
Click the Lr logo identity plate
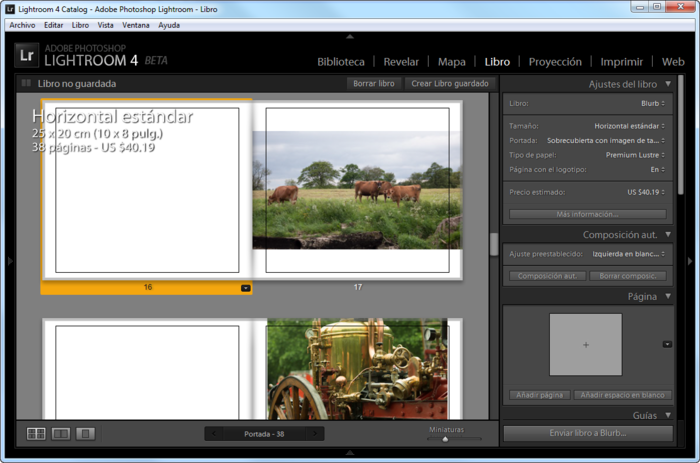pos(26,55)
